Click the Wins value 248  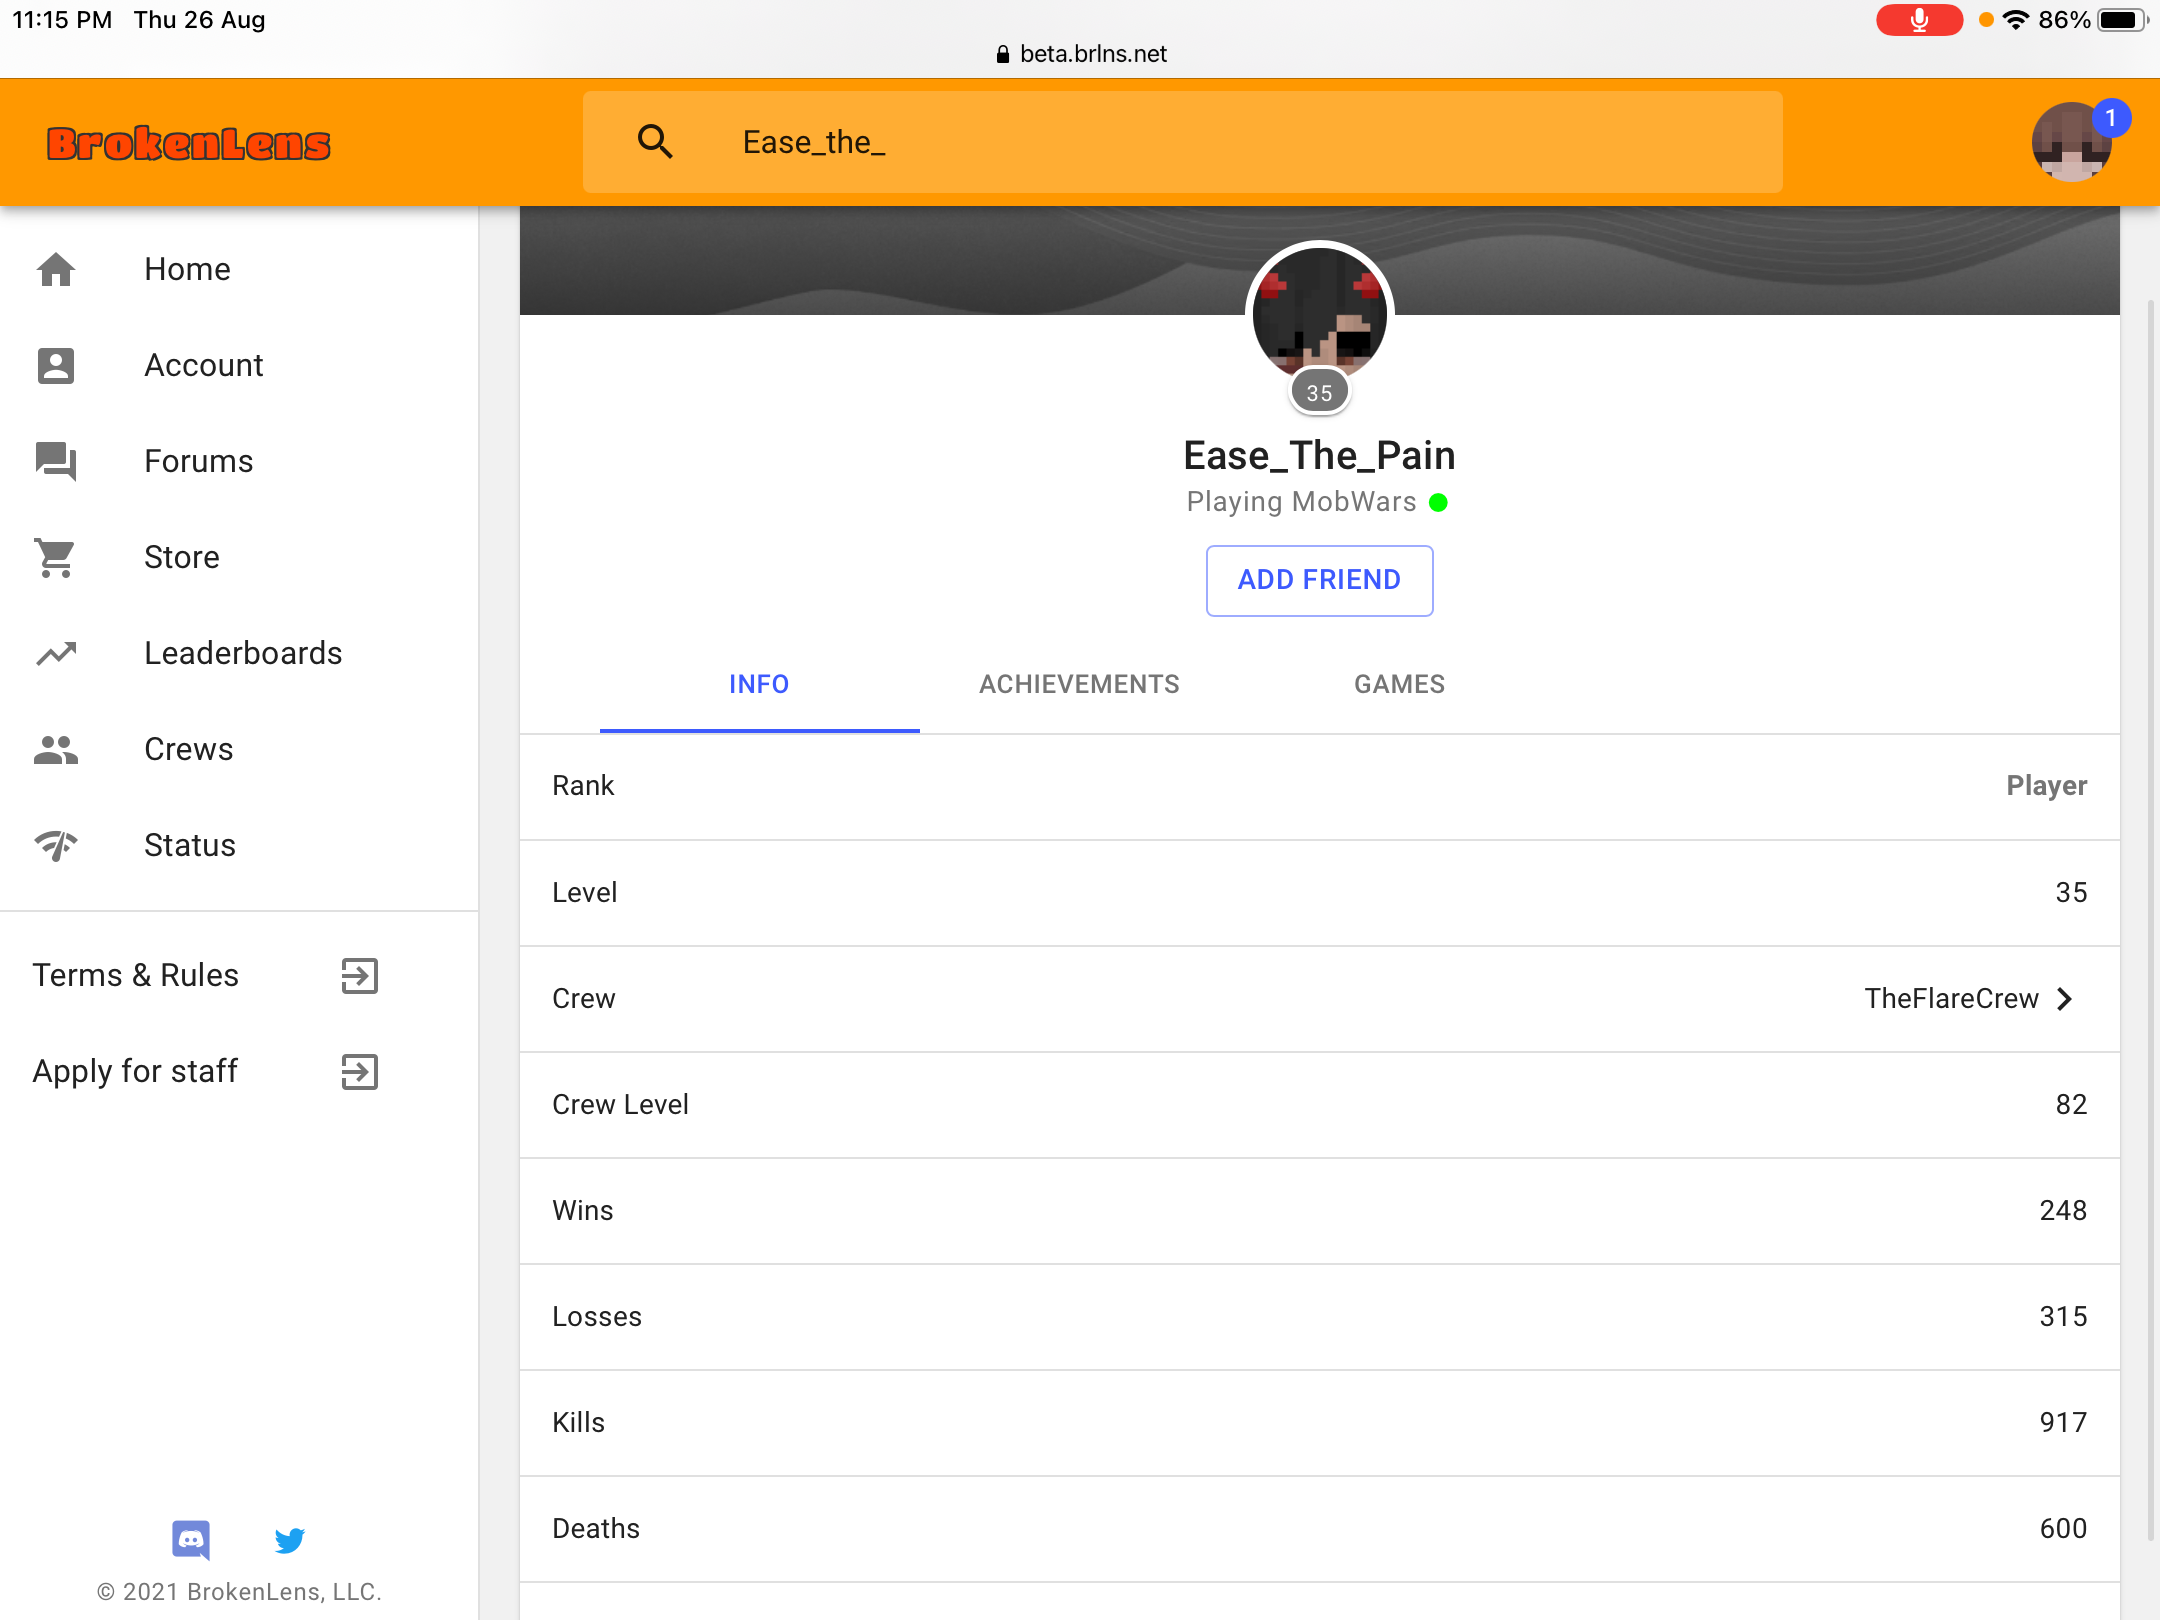click(x=2063, y=1210)
